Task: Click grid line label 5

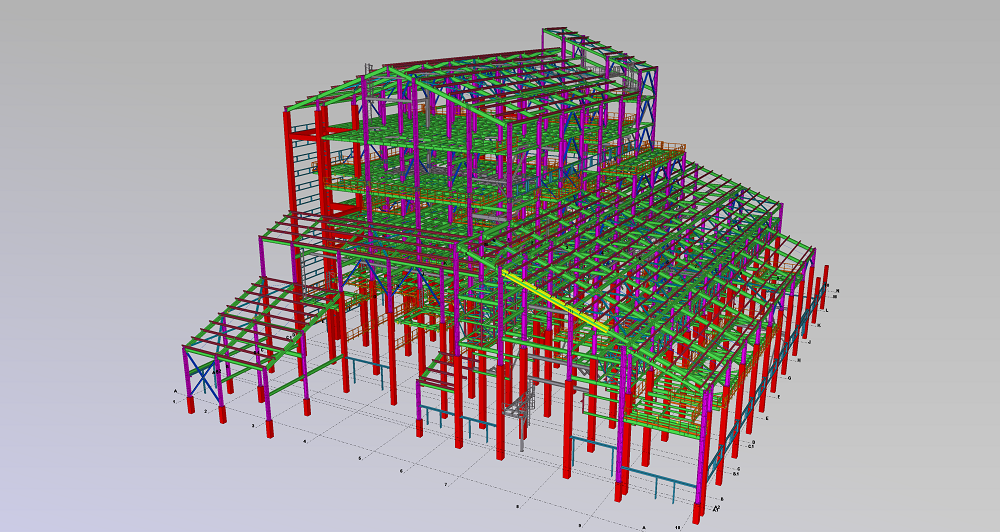Action: point(360,458)
